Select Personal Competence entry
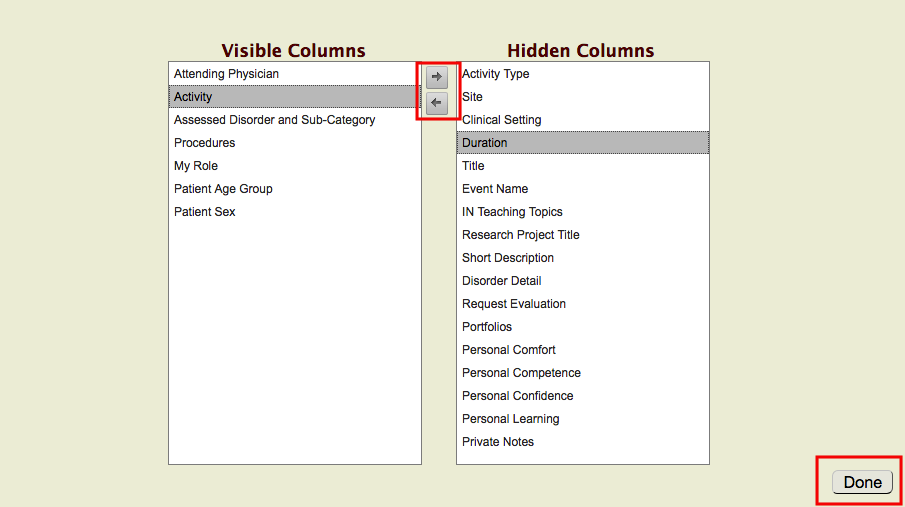905x507 pixels. pos(583,373)
